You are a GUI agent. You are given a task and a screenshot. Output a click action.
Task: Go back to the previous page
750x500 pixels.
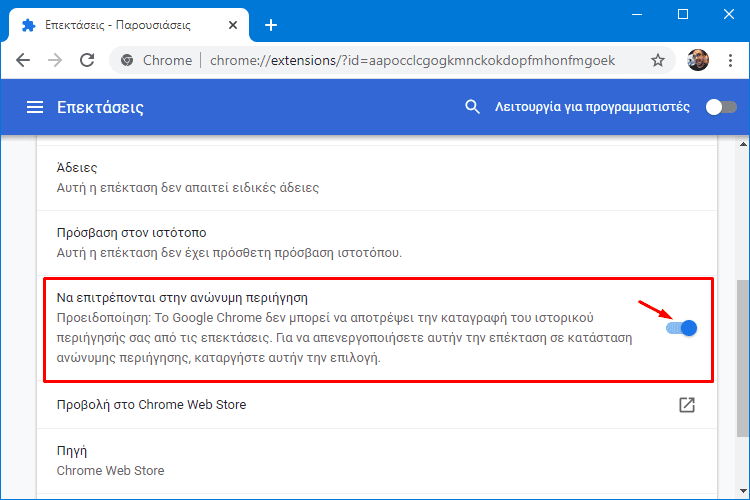(23, 60)
